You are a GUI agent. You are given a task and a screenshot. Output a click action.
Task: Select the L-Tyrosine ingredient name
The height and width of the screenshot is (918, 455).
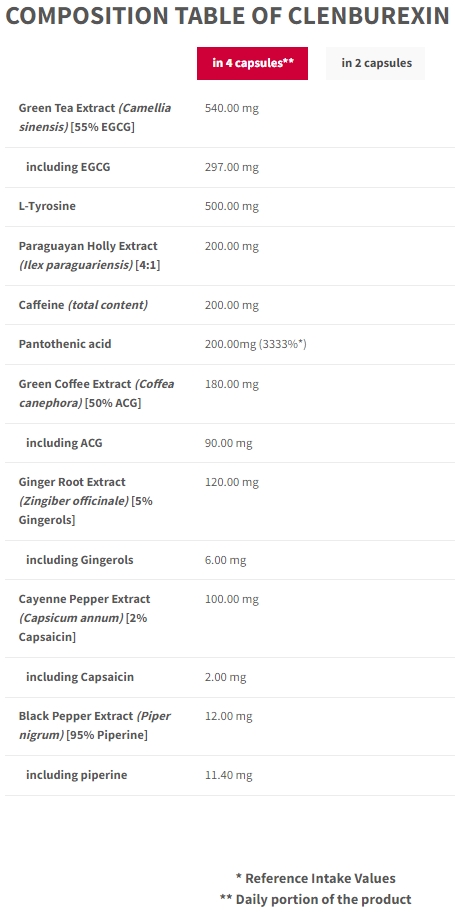[x=47, y=206]
